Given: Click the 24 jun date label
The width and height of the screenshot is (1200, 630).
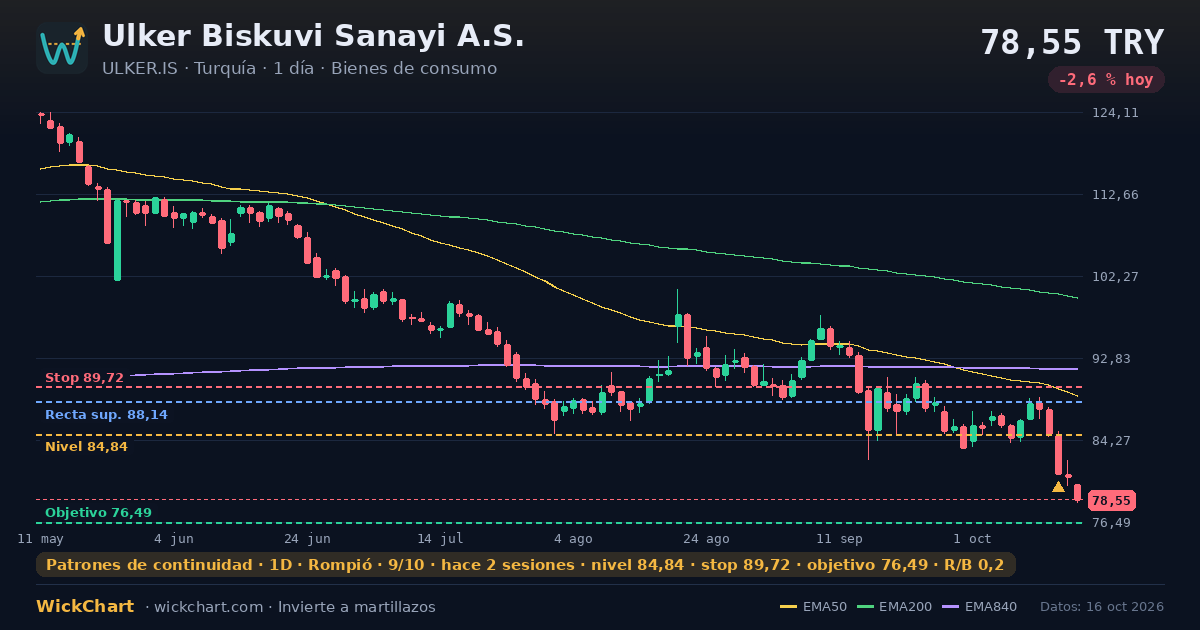Looking at the screenshot, I should [x=307, y=538].
